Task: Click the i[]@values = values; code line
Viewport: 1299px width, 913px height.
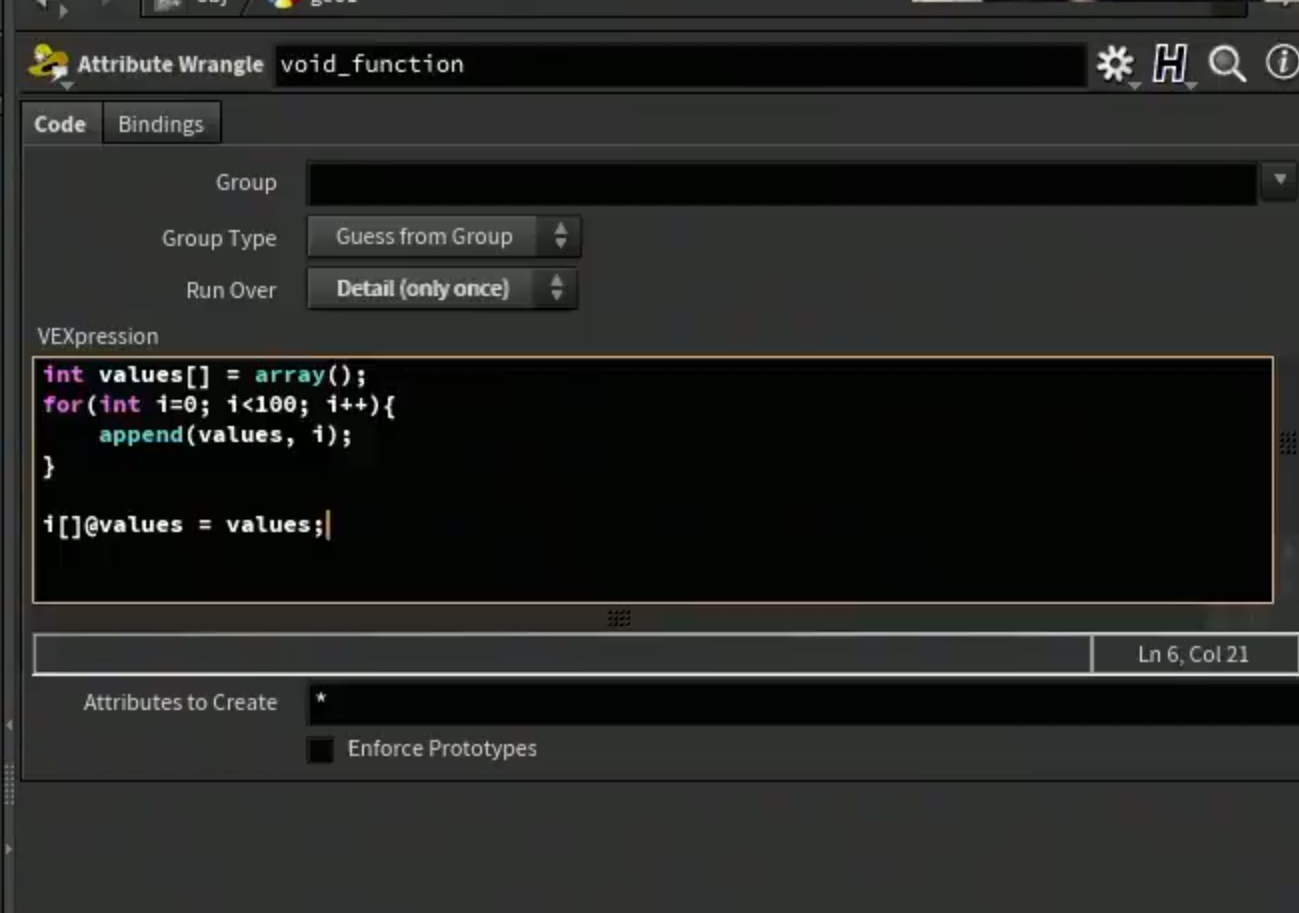Action: click(x=184, y=525)
